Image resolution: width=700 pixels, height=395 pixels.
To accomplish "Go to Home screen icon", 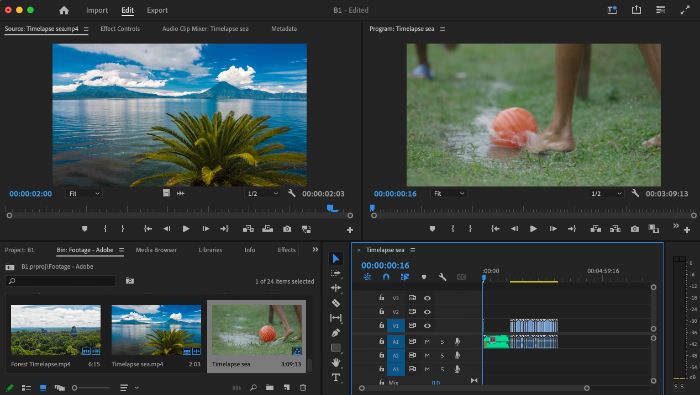I will [64, 10].
